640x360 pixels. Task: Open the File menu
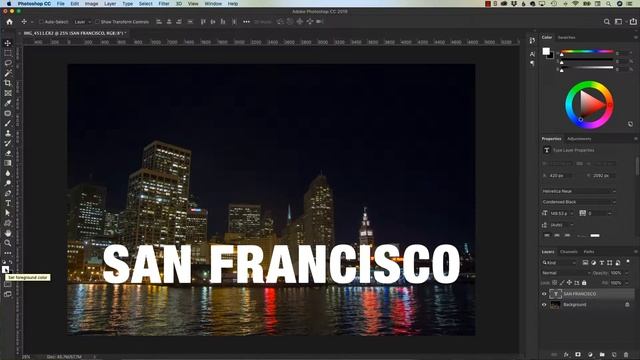click(60, 4)
